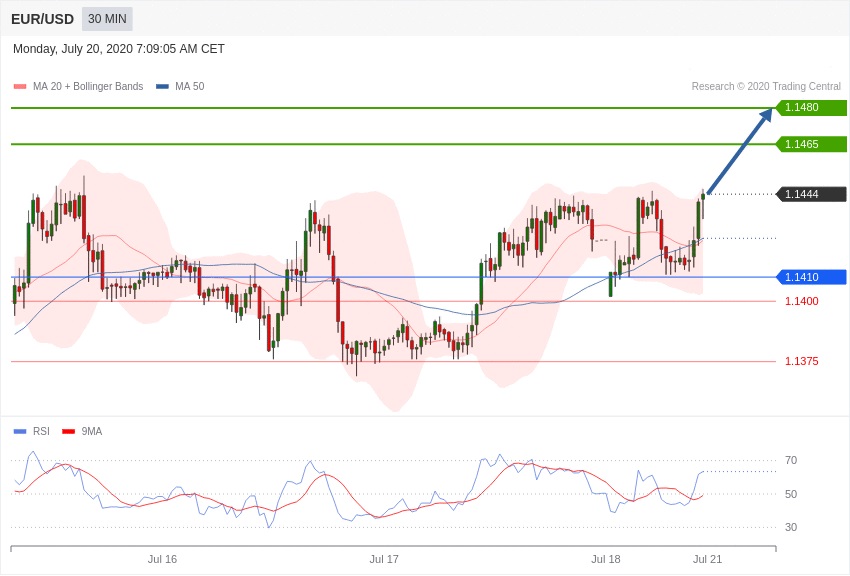Click the 30 MIN timeframe badge

pos(107,19)
